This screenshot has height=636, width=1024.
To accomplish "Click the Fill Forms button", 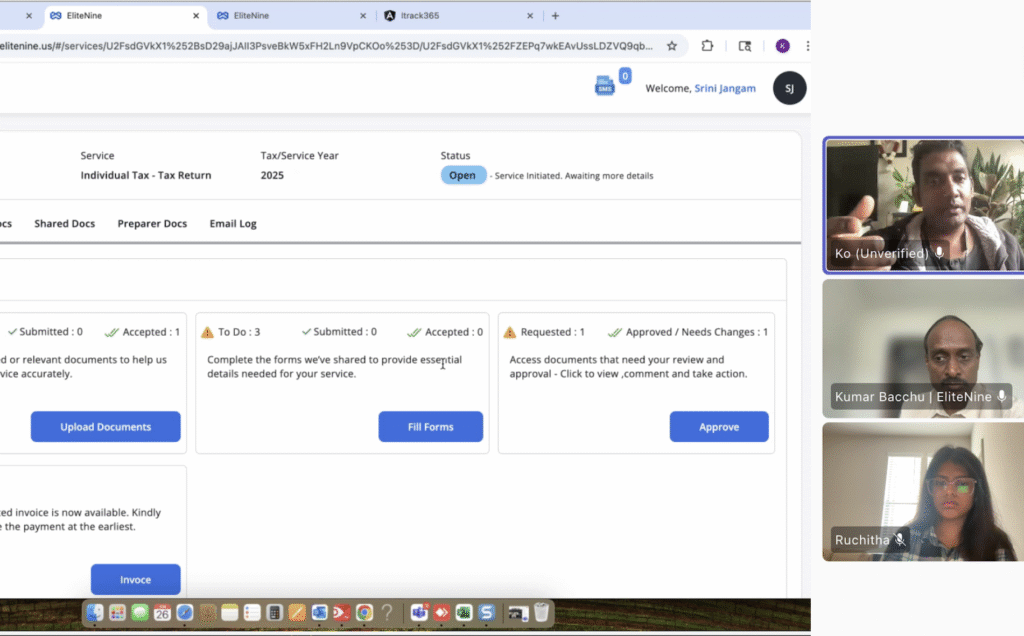I will coord(430,427).
